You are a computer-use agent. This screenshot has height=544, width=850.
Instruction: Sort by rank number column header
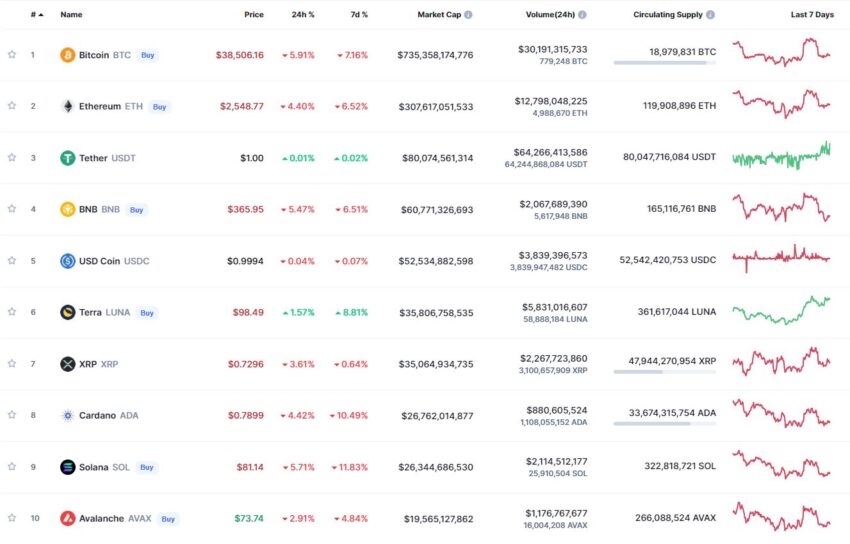click(x=37, y=15)
